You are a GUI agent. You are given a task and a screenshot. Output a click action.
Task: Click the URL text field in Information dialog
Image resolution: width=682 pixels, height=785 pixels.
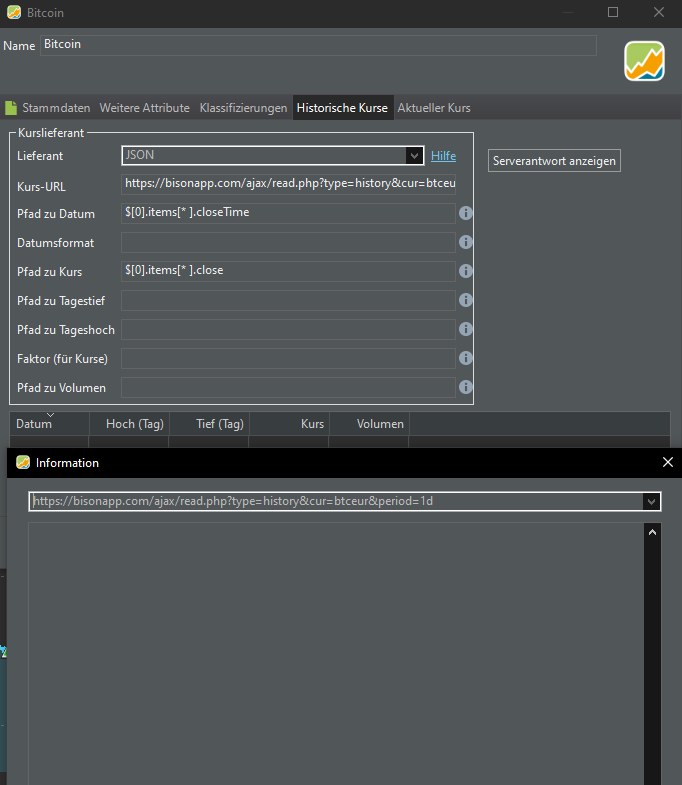click(336, 502)
